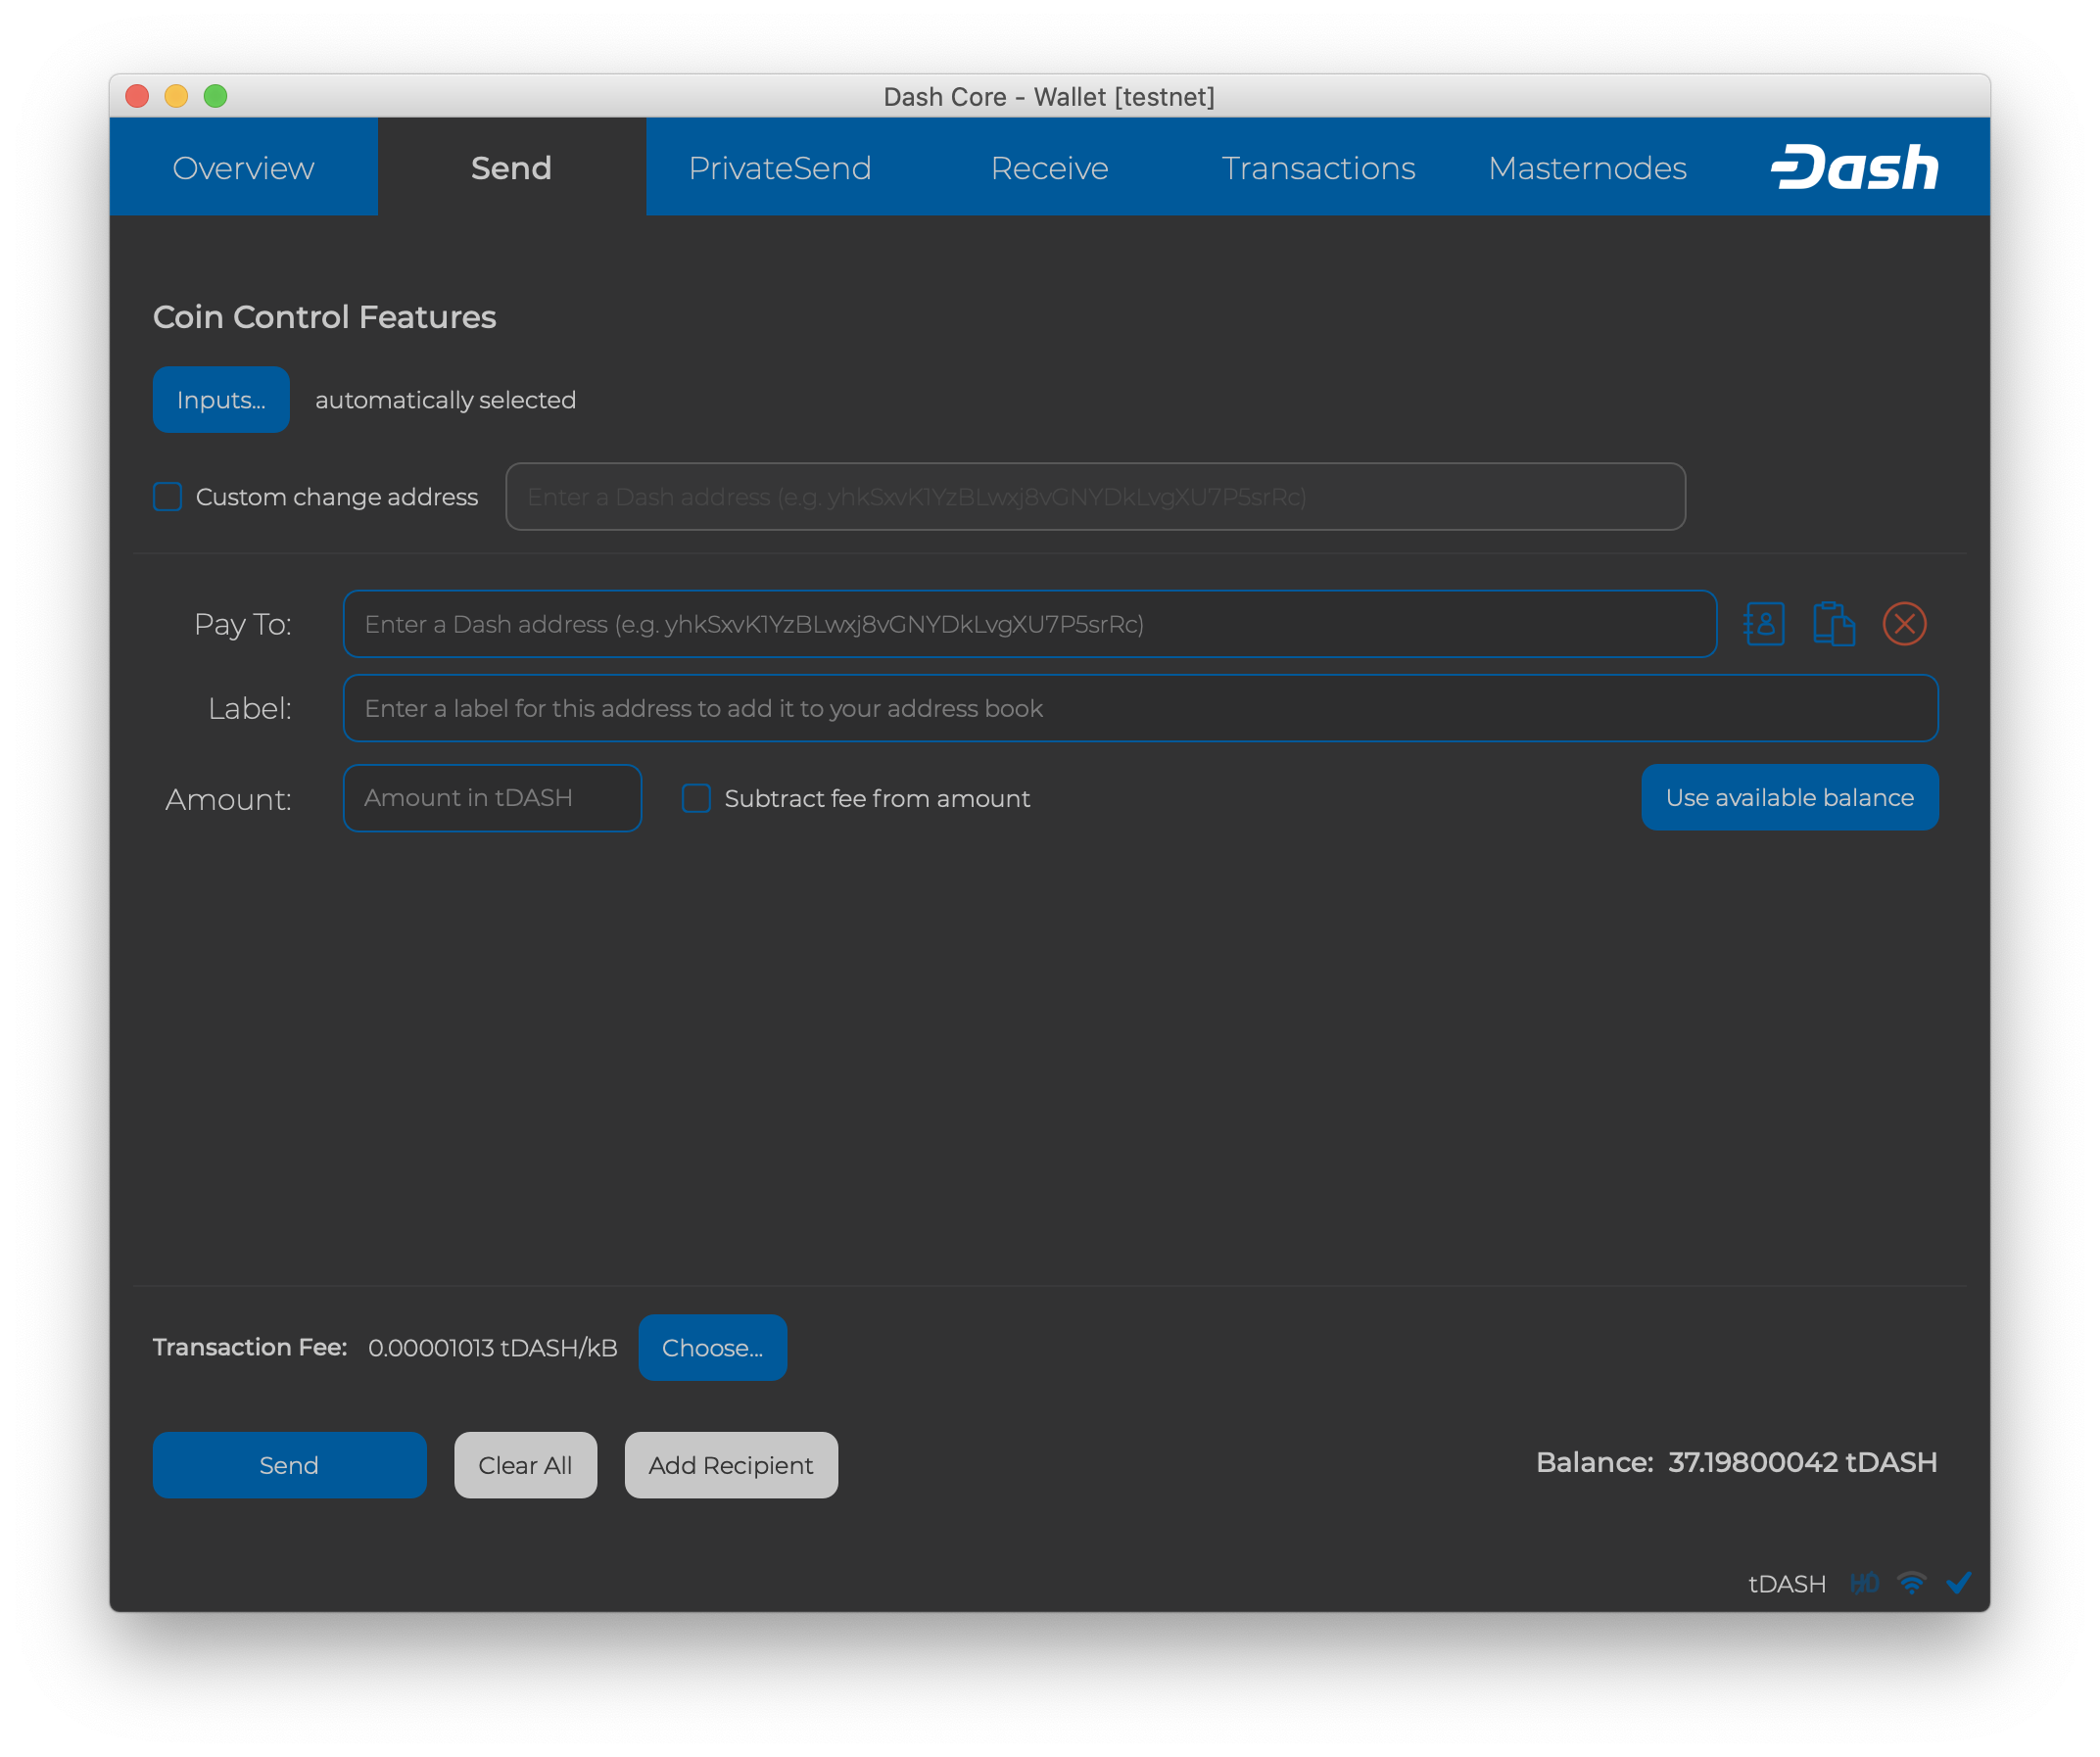Image resolution: width=2100 pixels, height=1757 pixels.
Task: Click the HD wallet status icon
Action: click(1864, 1583)
